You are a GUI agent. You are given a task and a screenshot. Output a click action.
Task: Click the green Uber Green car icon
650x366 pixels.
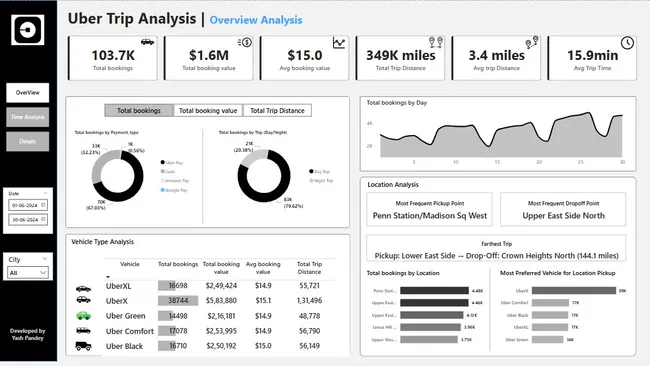[x=83, y=316]
